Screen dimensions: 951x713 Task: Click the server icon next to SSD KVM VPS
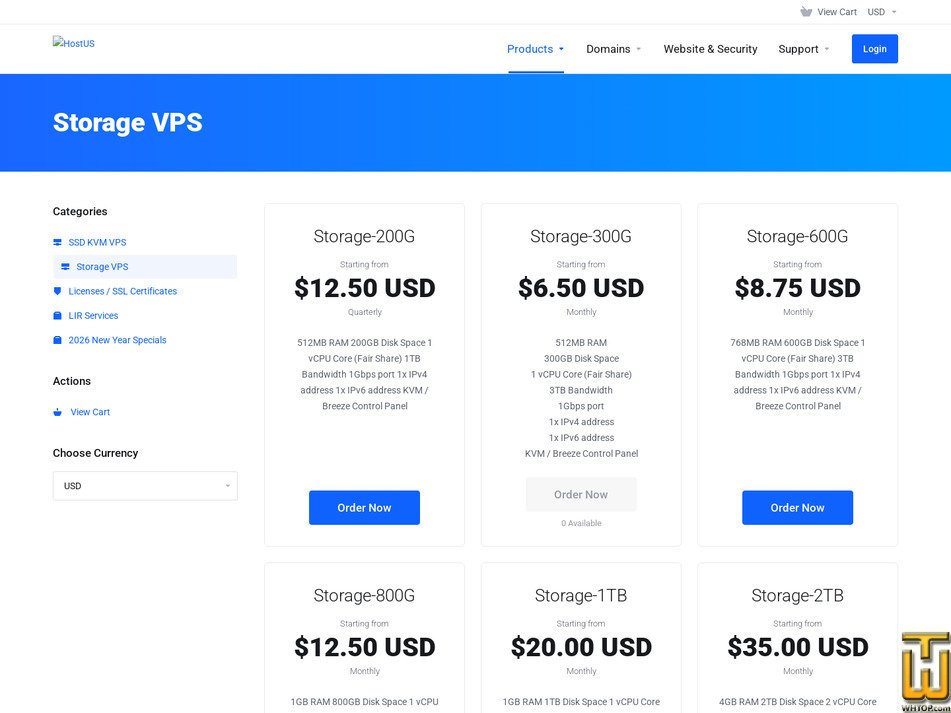point(58,243)
